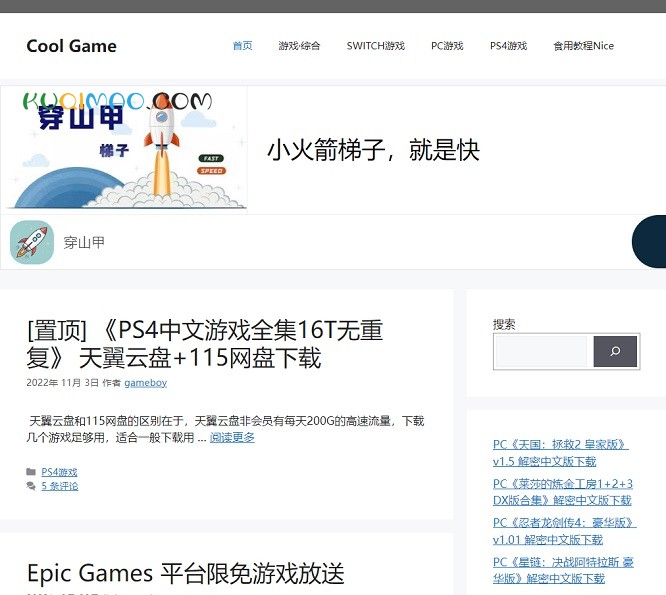Click the post excerpt about 天翼云盘和115网盘
The image size is (666, 595).
pyautogui.click(x=225, y=429)
